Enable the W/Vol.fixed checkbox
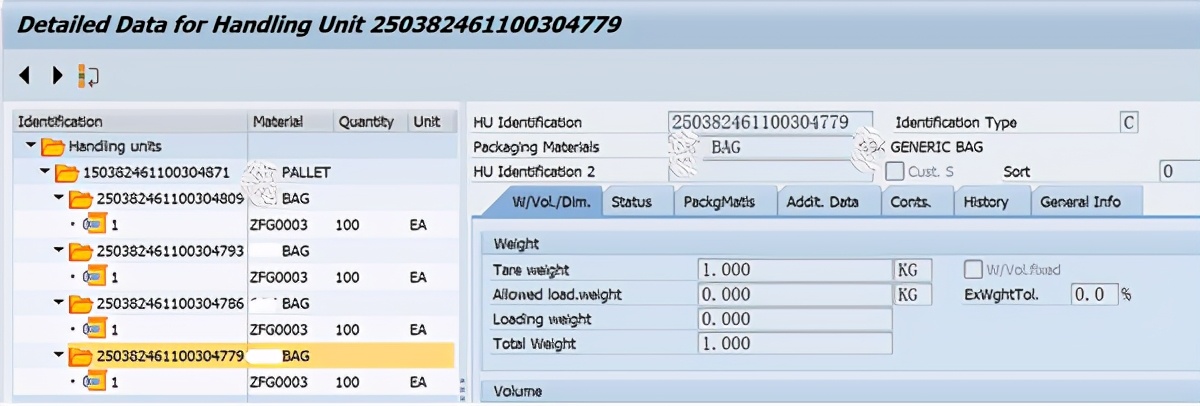 click(972, 269)
